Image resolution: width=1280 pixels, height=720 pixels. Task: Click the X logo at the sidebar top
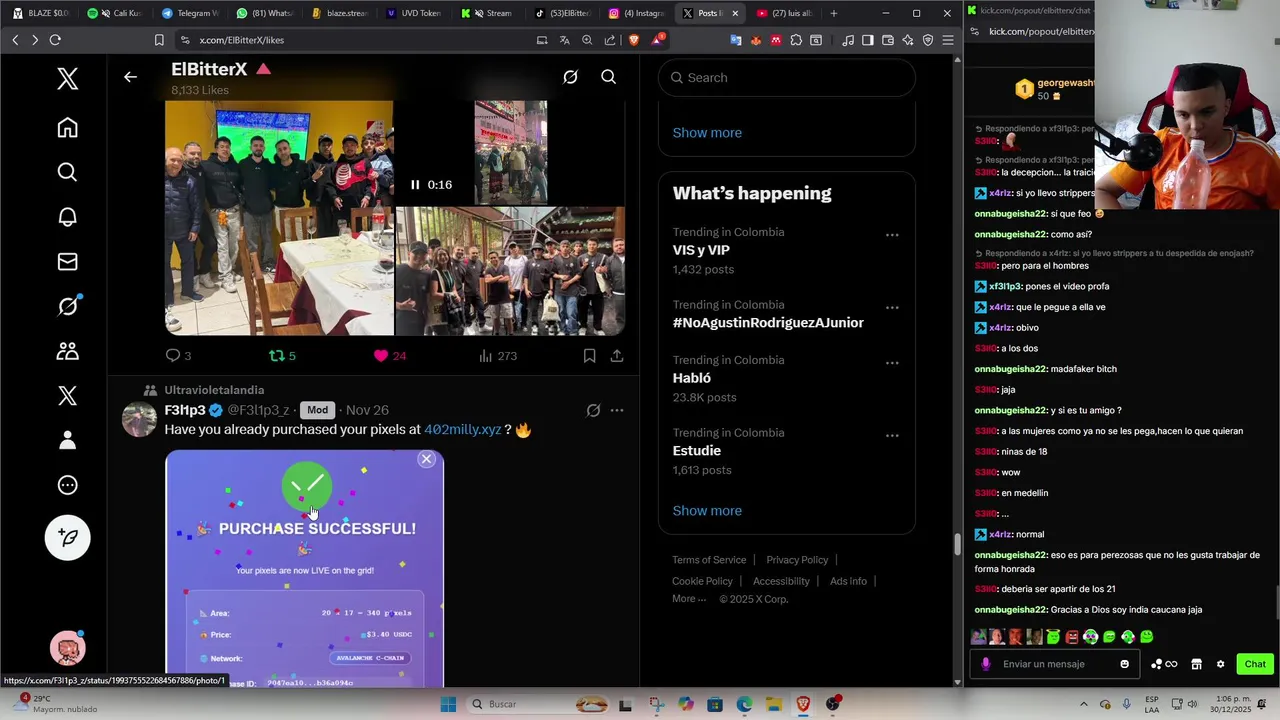coord(67,79)
